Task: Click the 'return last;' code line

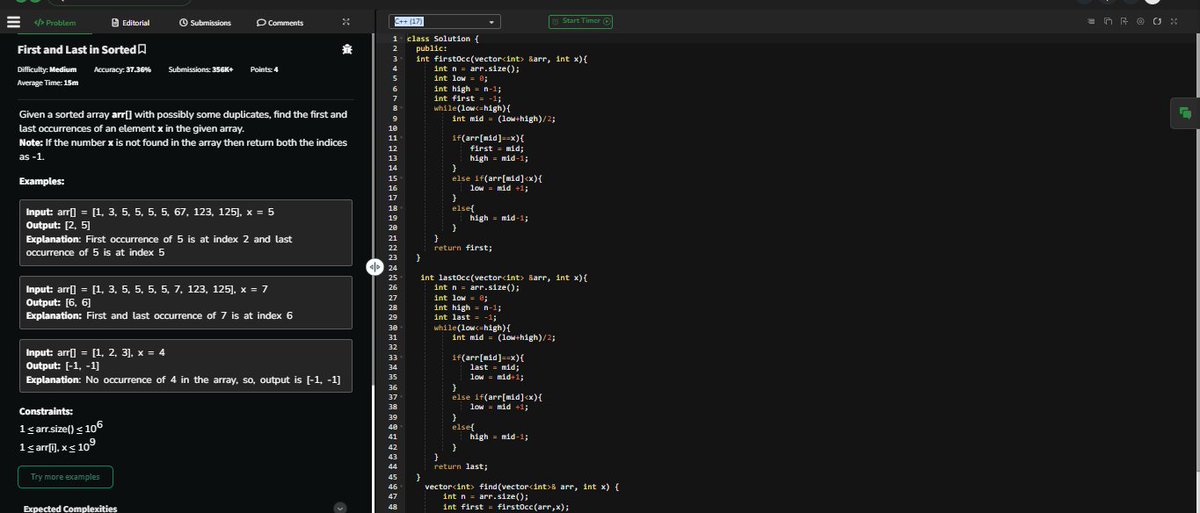Action: click(x=461, y=466)
